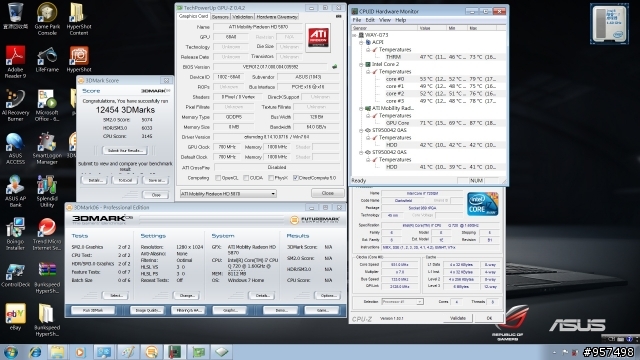Launch the ControlDeck desktop shortcut
The width and height of the screenshot is (640, 360).
pos(15,275)
